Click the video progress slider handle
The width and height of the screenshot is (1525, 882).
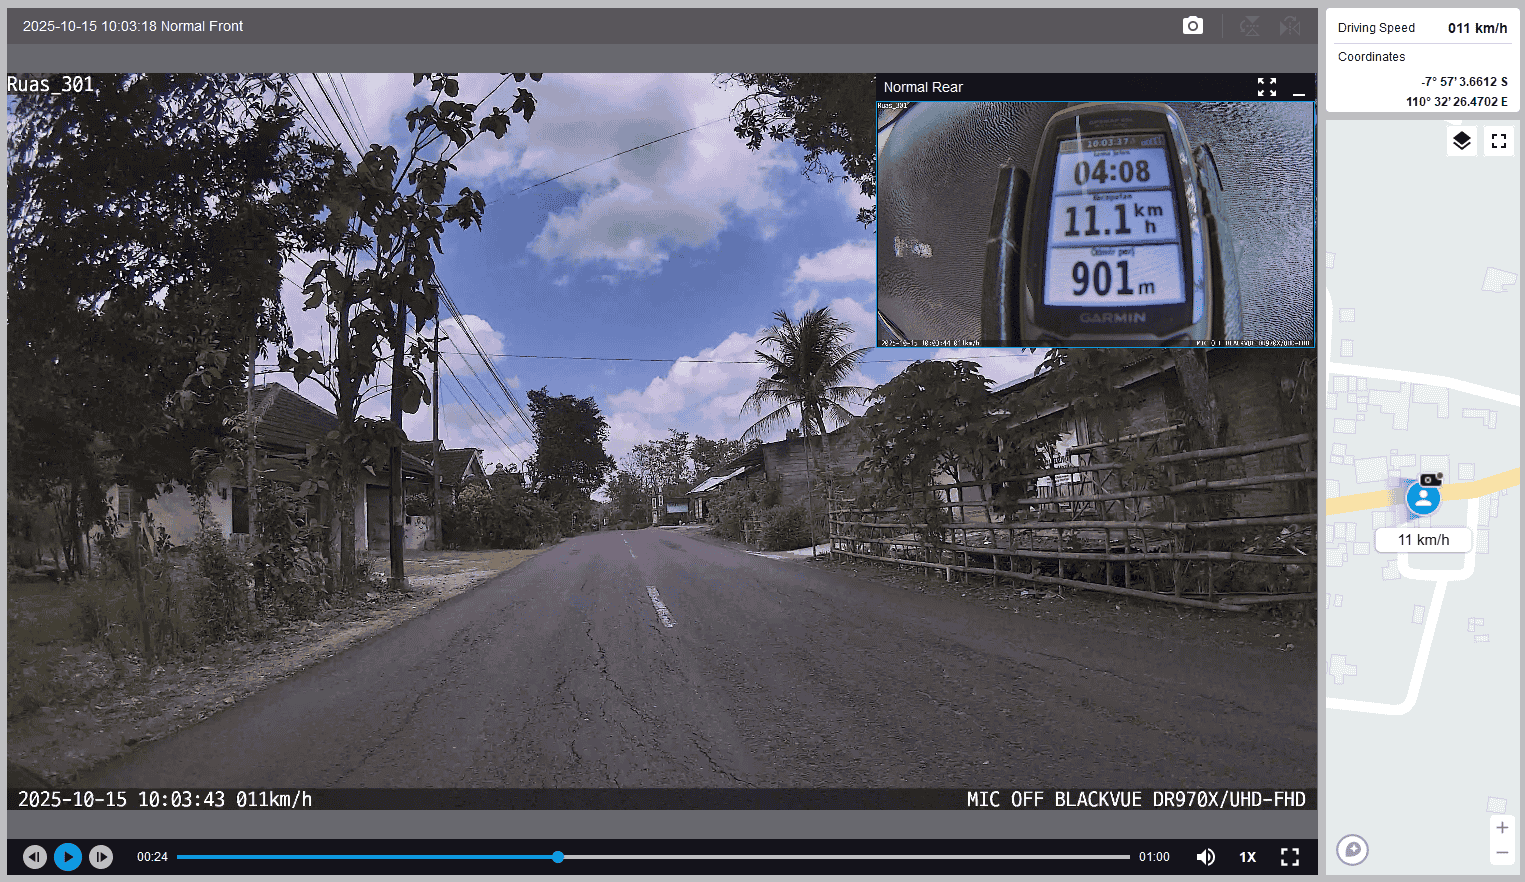coord(558,857)
